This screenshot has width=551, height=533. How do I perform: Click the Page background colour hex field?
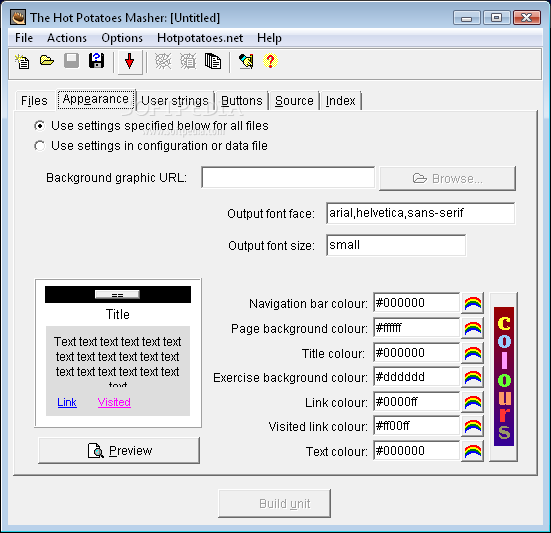coord(416,328)
